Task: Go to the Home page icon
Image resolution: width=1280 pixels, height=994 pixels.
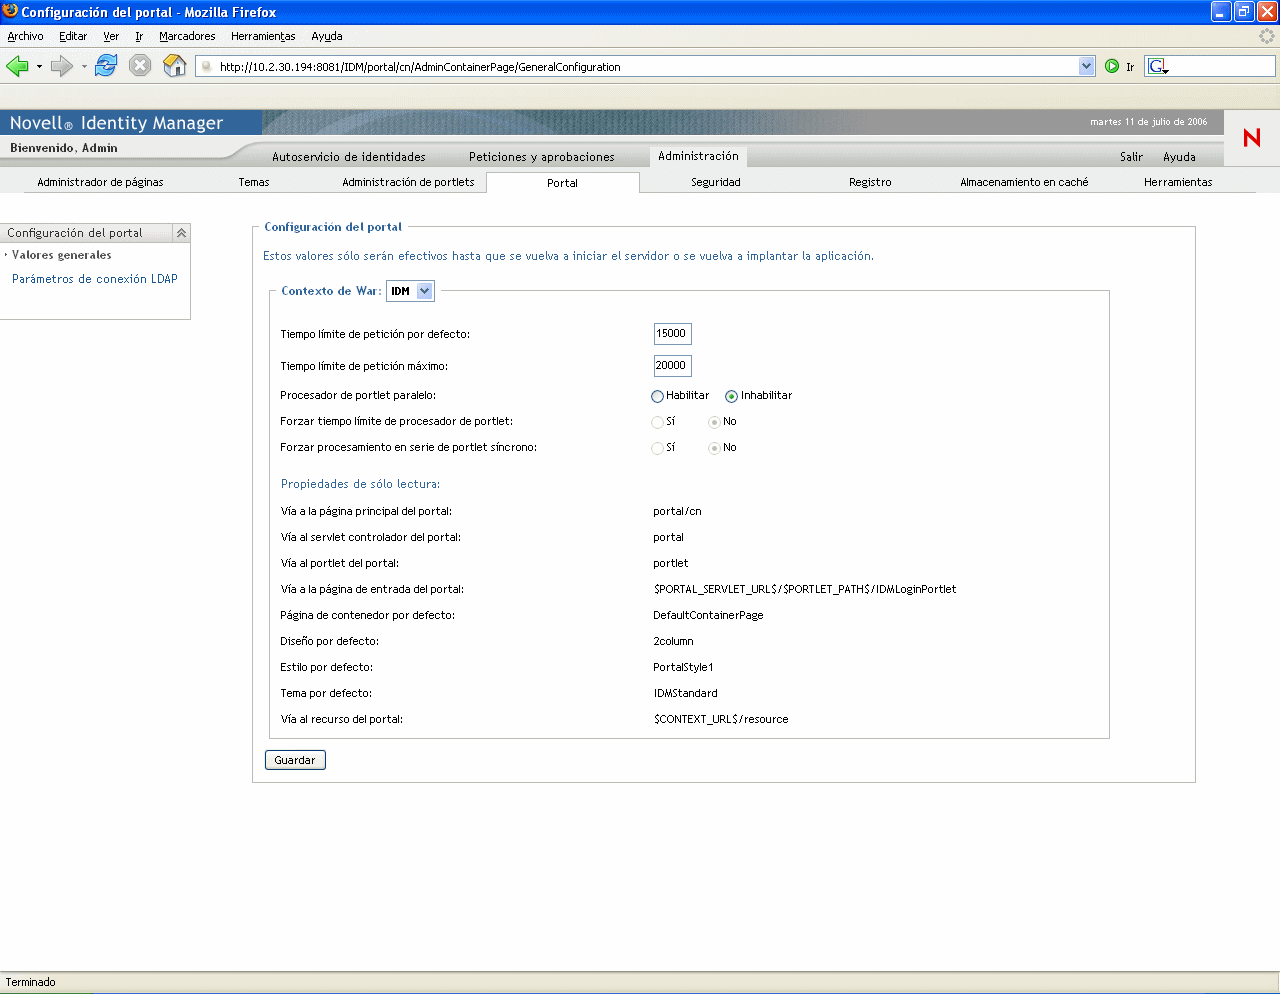Action: click(175, 66)
